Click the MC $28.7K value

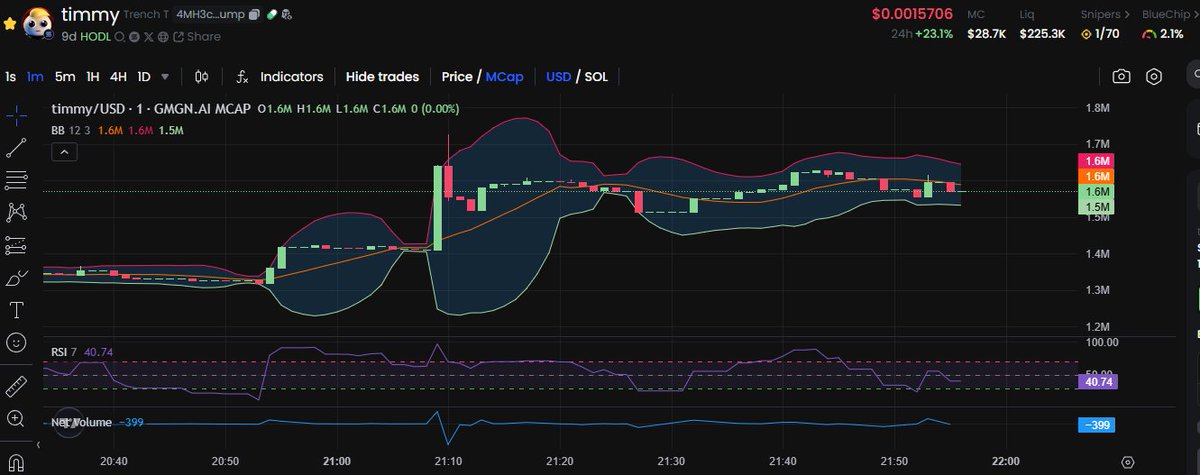pyautogui.click(x=986, y=34)
